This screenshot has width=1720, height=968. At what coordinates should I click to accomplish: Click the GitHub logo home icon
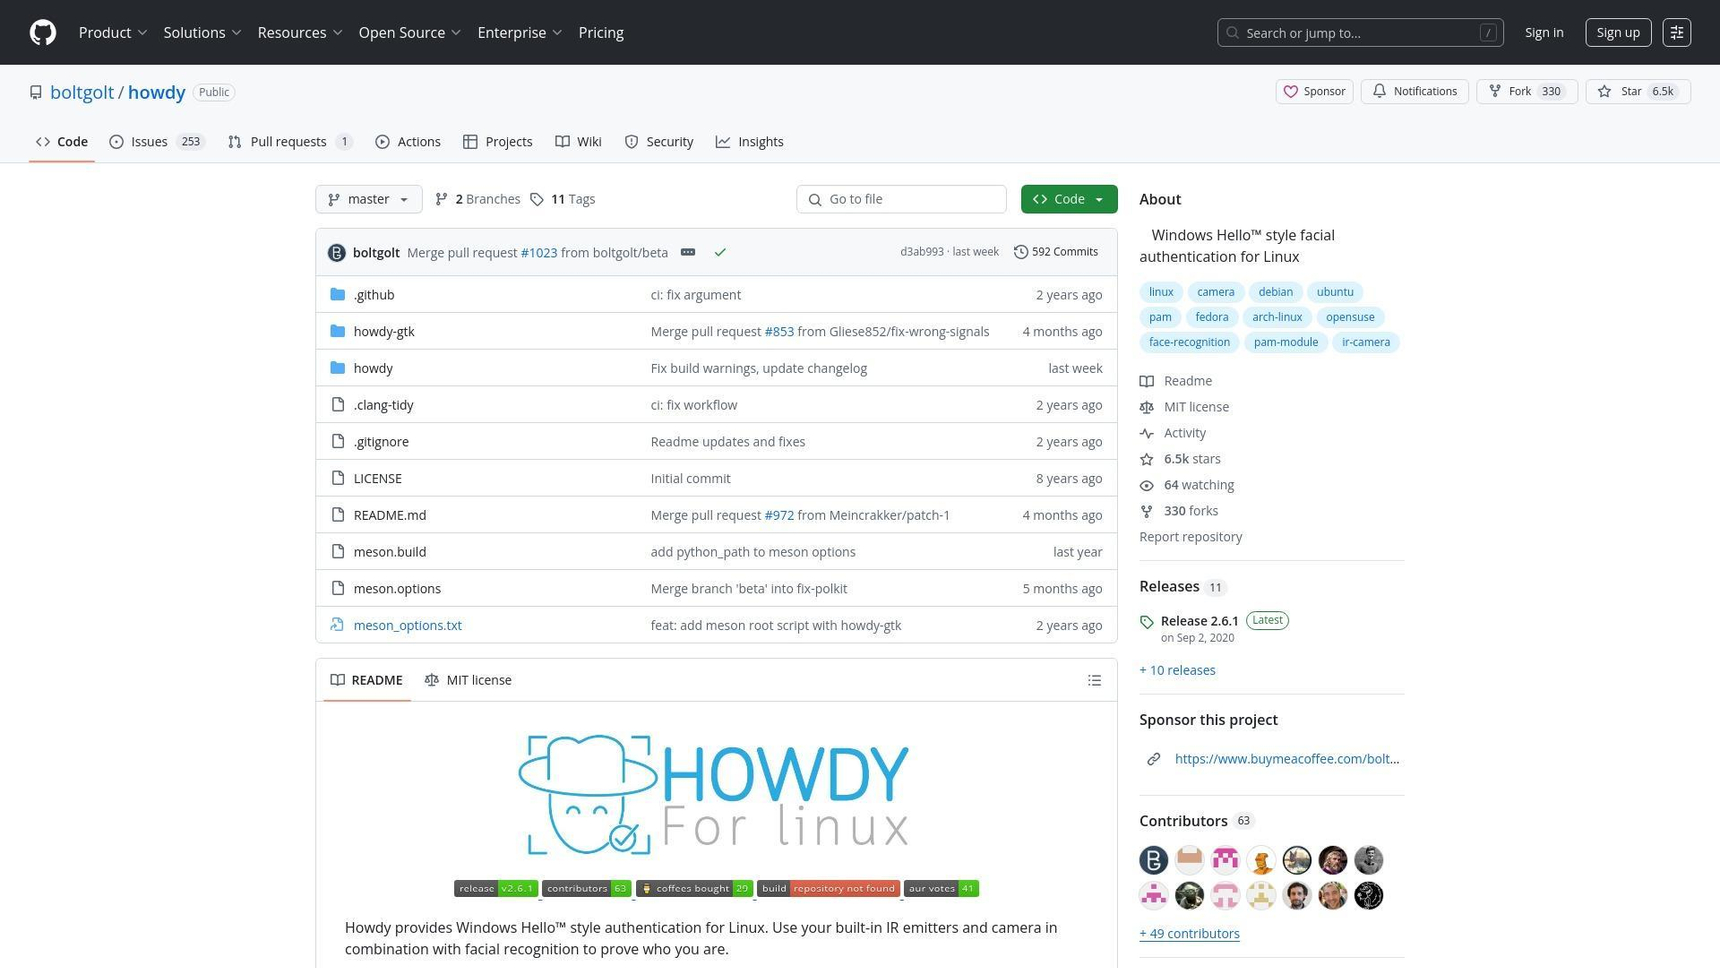click(x=43, y=32)
